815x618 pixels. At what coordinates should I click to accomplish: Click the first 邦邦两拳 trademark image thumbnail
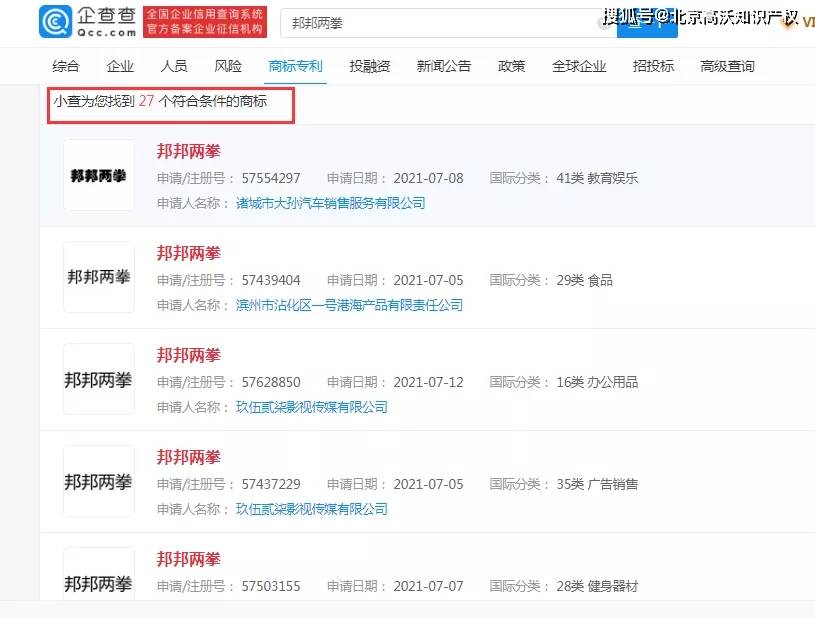pos(98,176)
